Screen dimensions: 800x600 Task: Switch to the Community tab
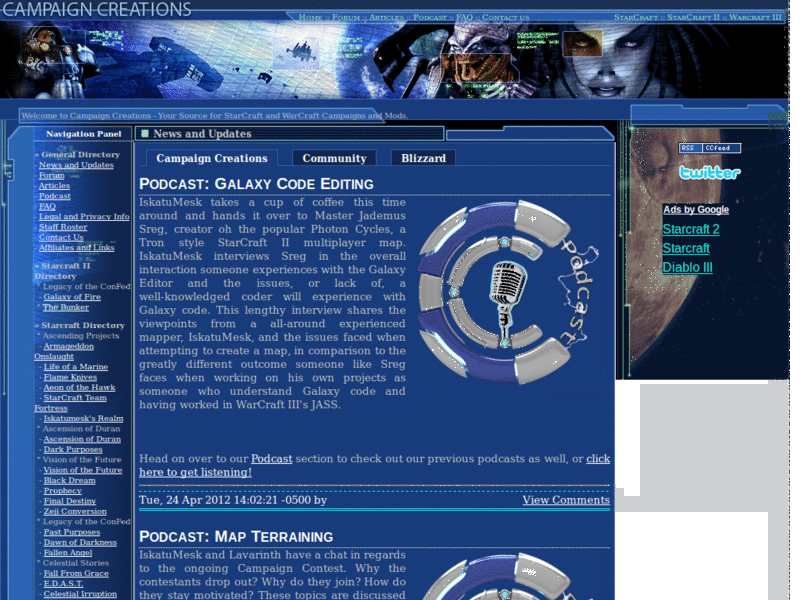334,157
